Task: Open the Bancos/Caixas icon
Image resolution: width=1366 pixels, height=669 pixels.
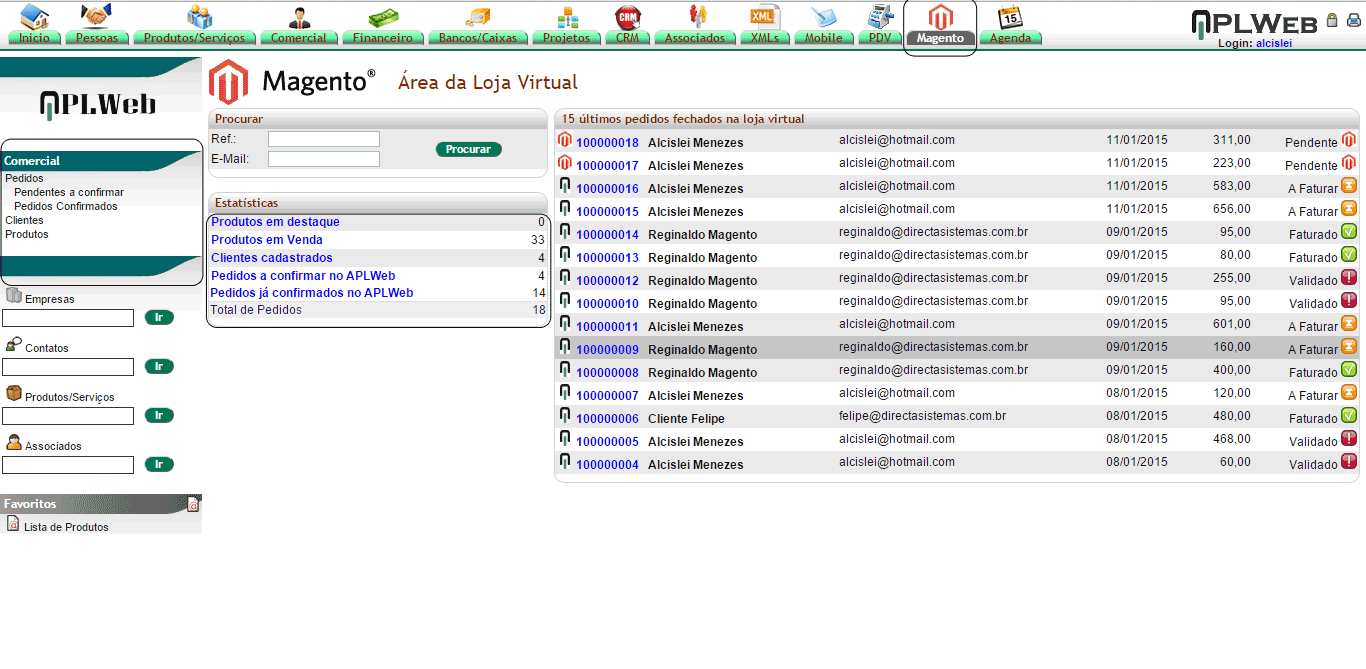Action: (x=478, y=17)
